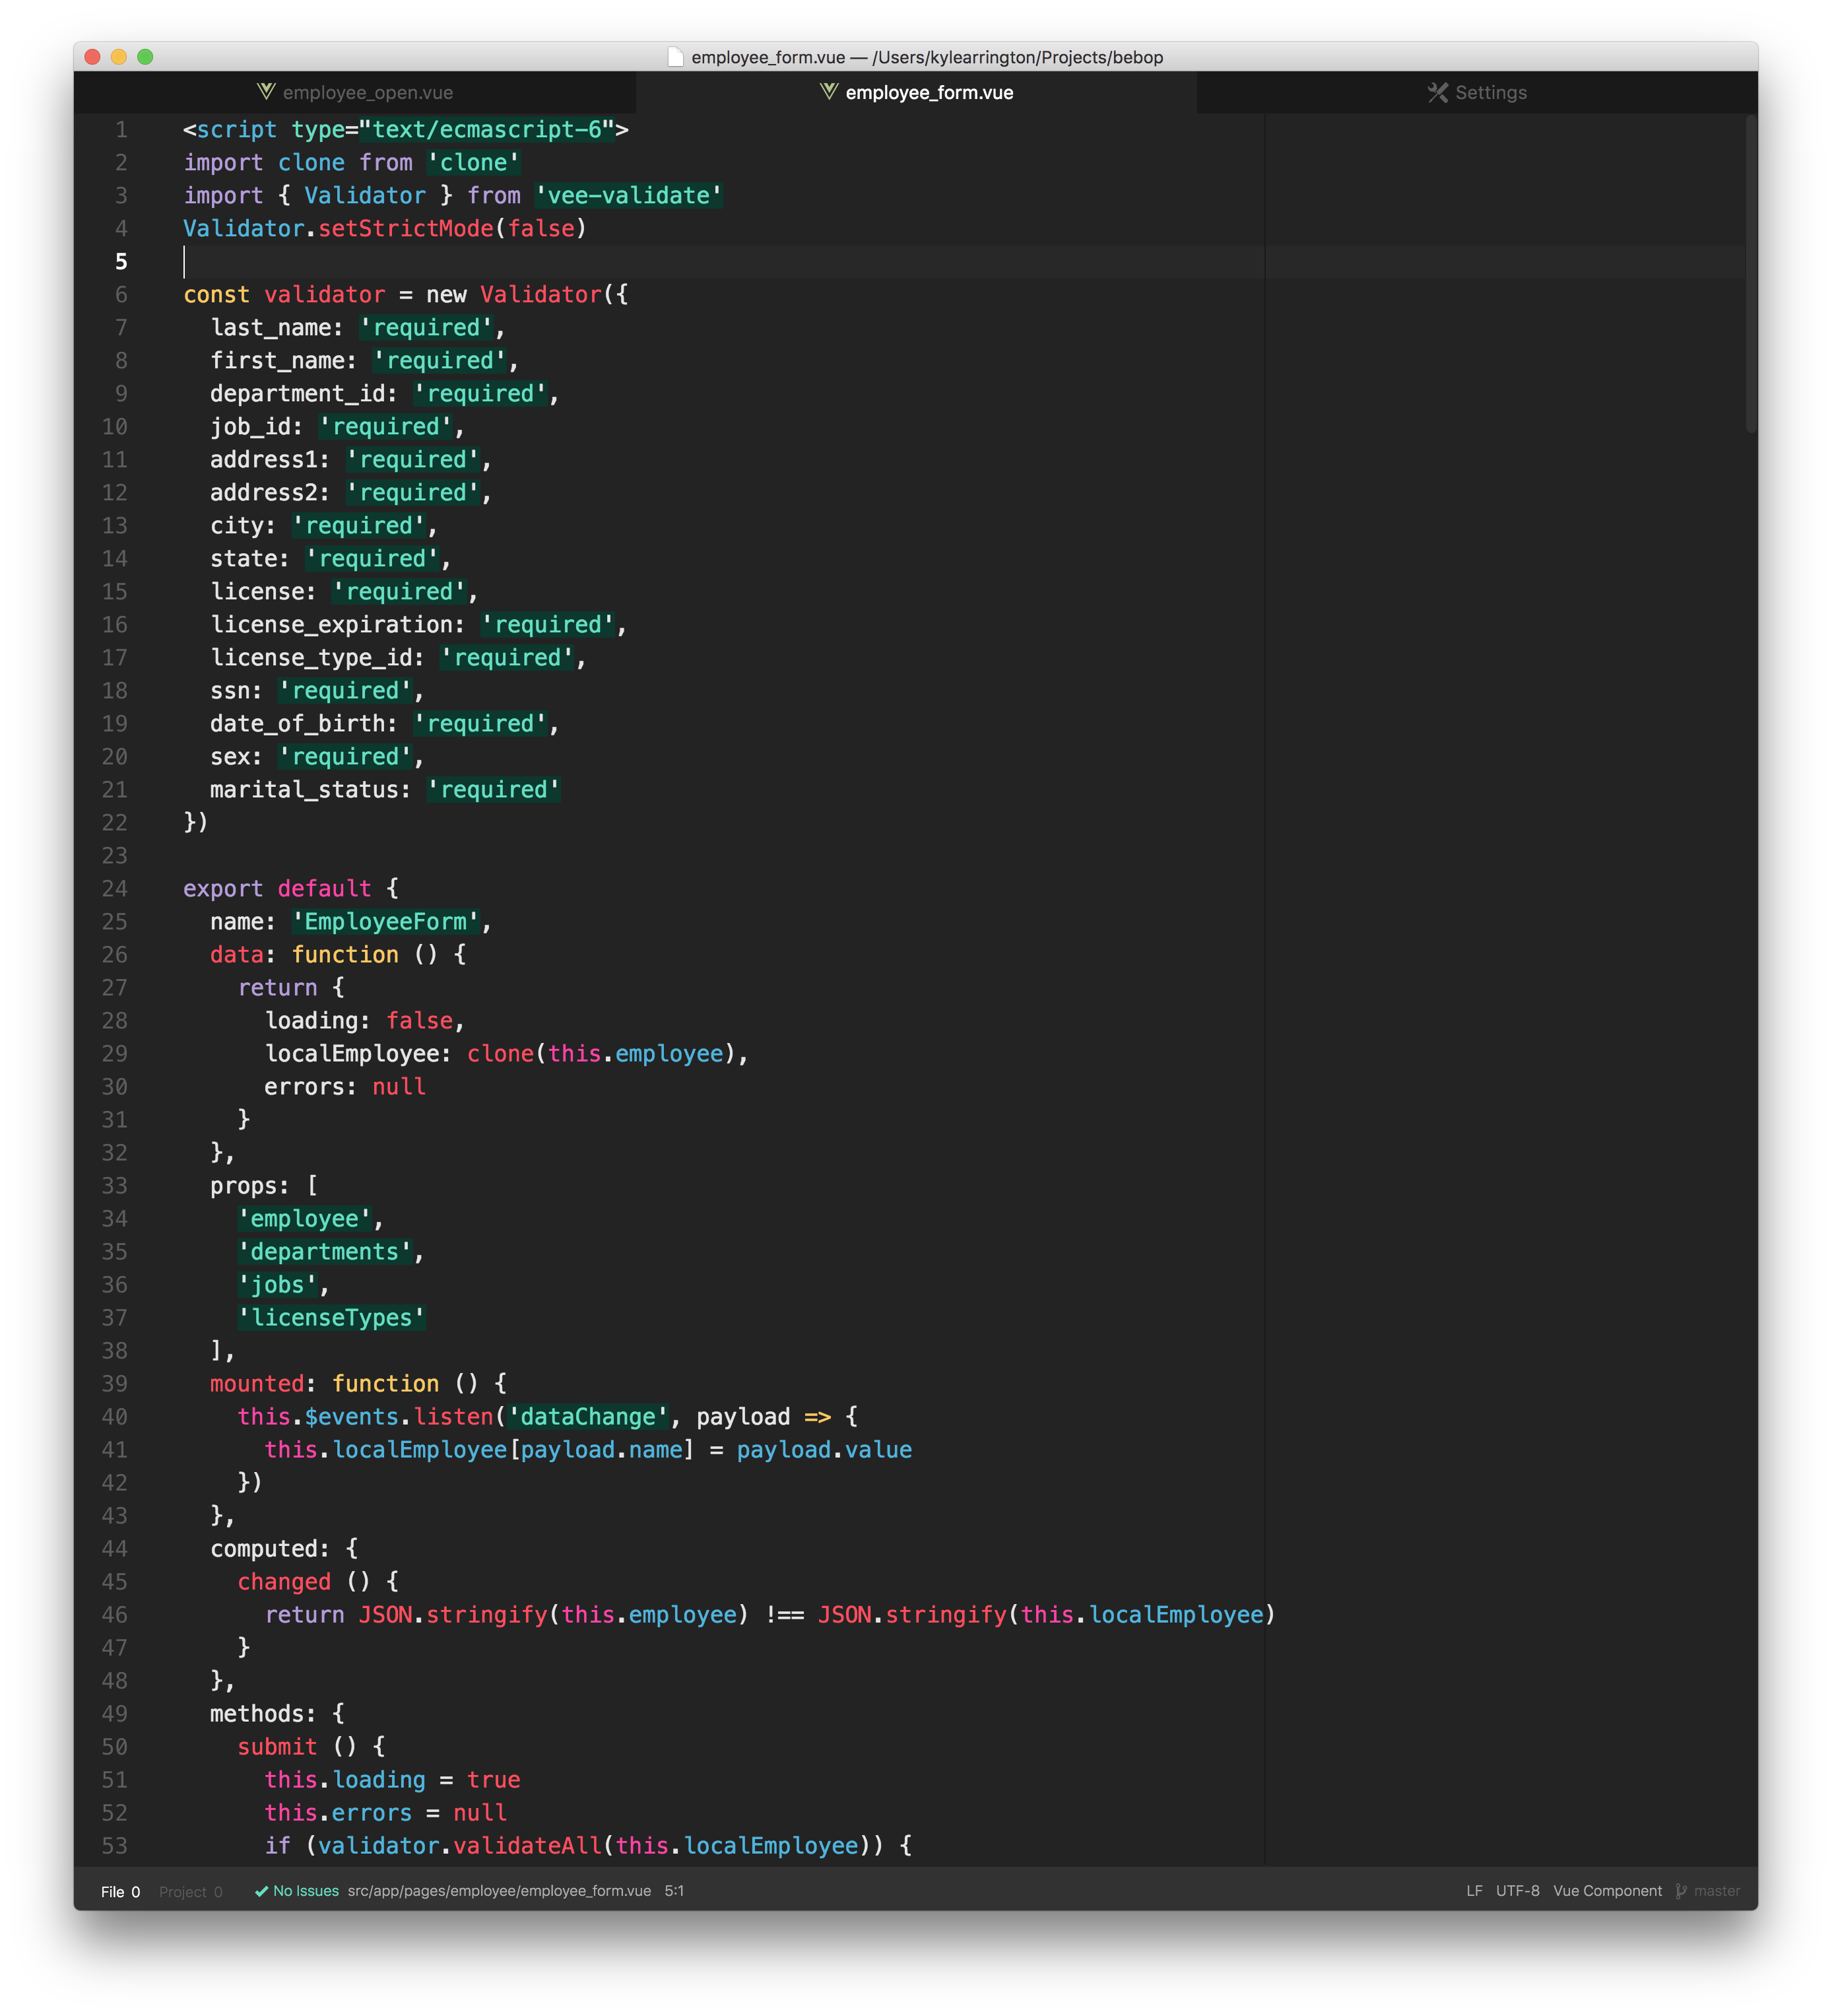This screenshot has width=1832, height=2016.
Task: Click line number 24 in the gutter
Action: click(115, 889)
